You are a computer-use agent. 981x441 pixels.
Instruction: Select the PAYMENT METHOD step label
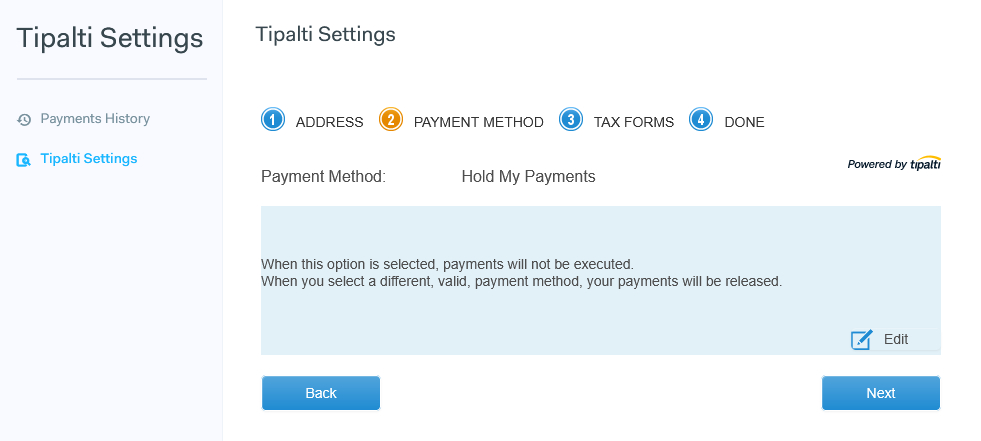(x=478, y=122)
